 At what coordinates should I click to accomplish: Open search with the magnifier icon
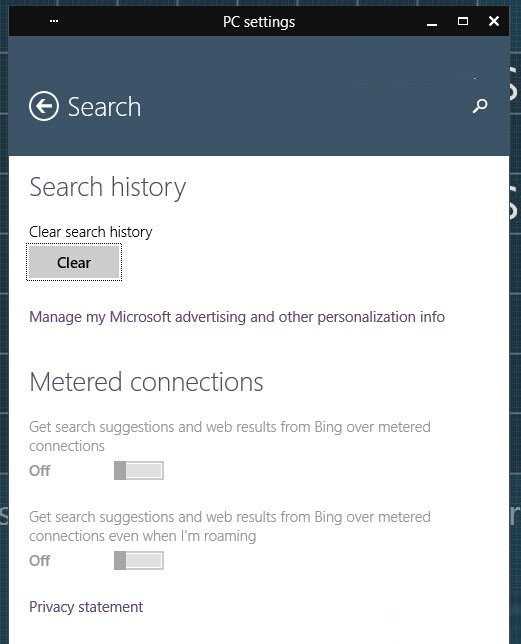click(x=480, y=106)
